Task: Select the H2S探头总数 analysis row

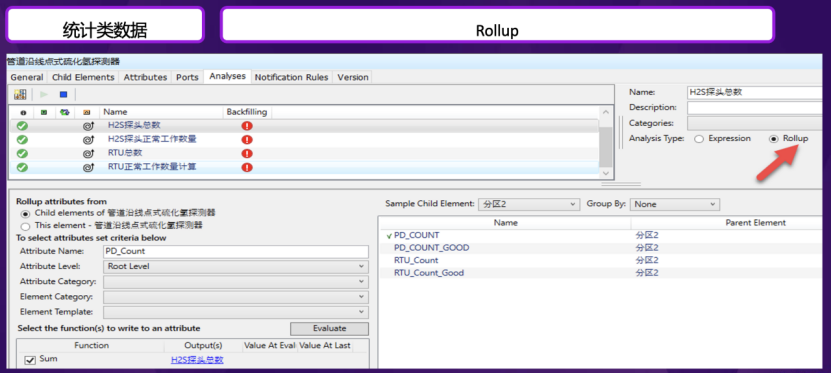Action: point(305,126)
